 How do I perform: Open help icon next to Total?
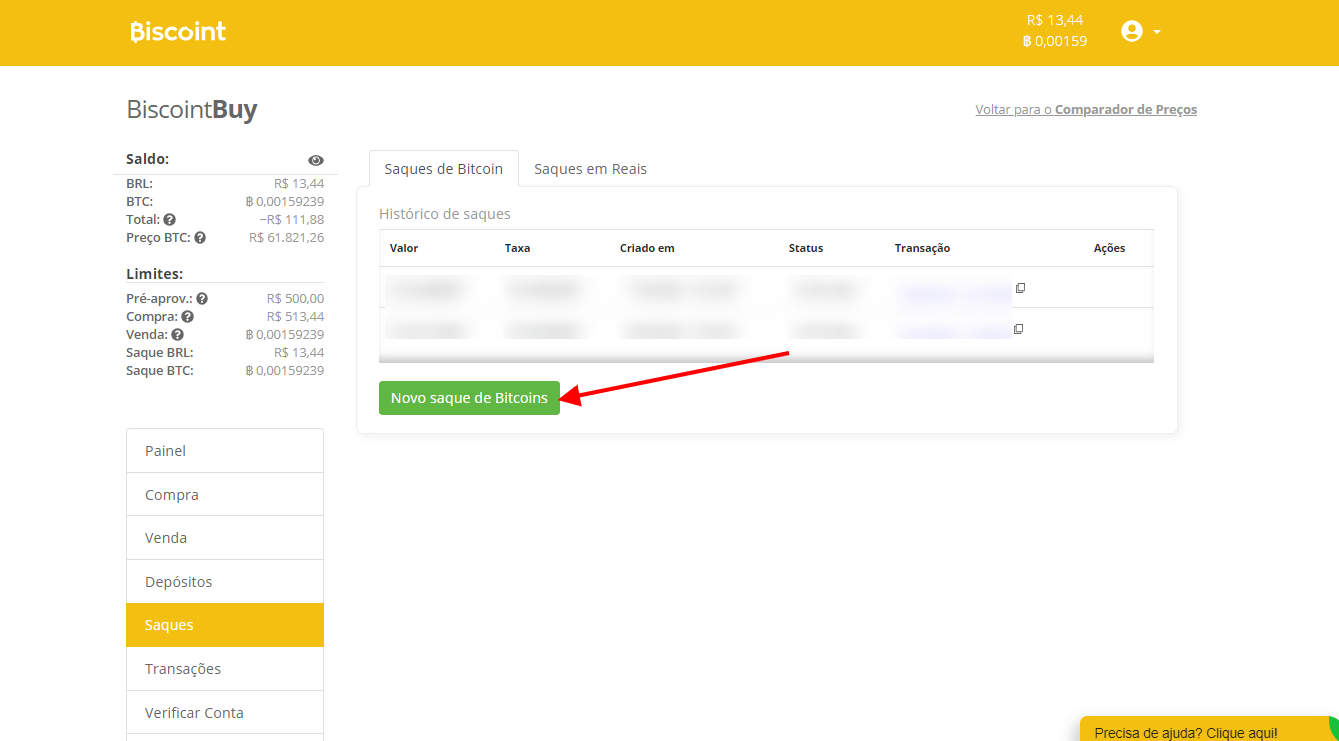click(170, 220)
